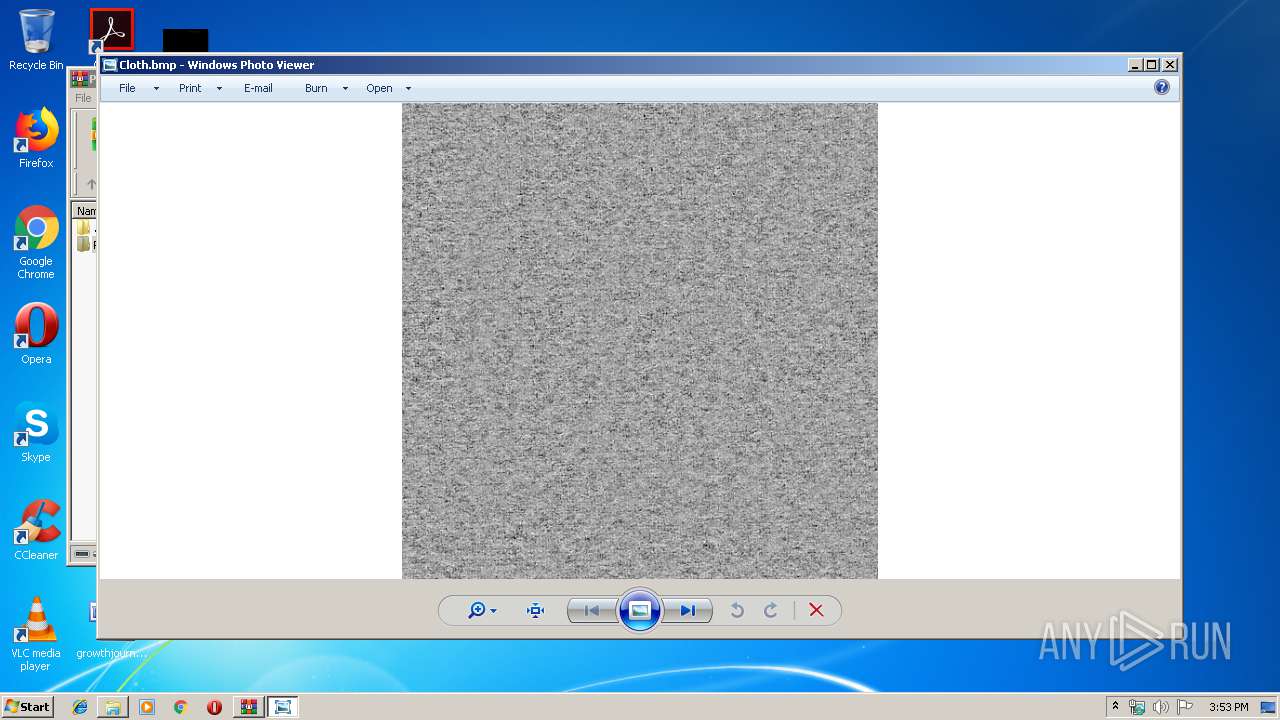The height and width of the screenshot is (720, 1280).
Task: Close the Photo Viewer window
Action: [x=1169, y=65]
